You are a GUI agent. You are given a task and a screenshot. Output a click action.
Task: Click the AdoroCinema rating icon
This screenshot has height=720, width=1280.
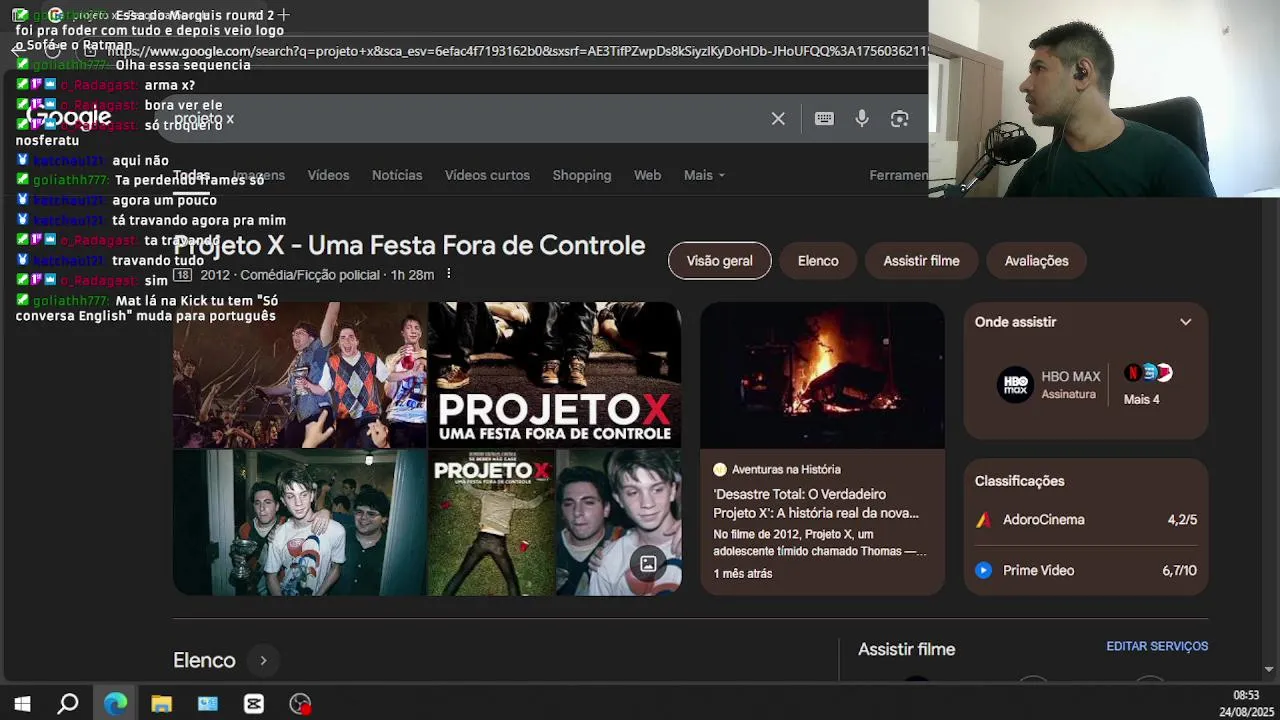983,520
